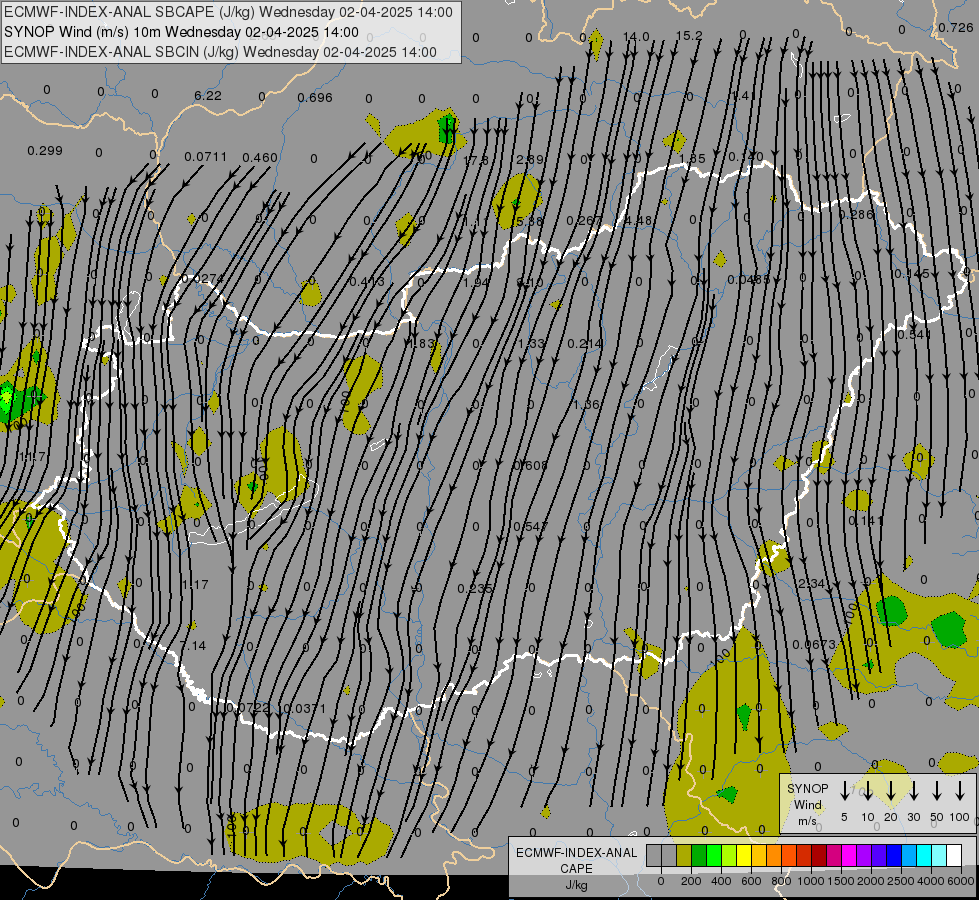Screen dimensions: 979x900
Task: Click the map value 0.413
Action: pos(367,282)
